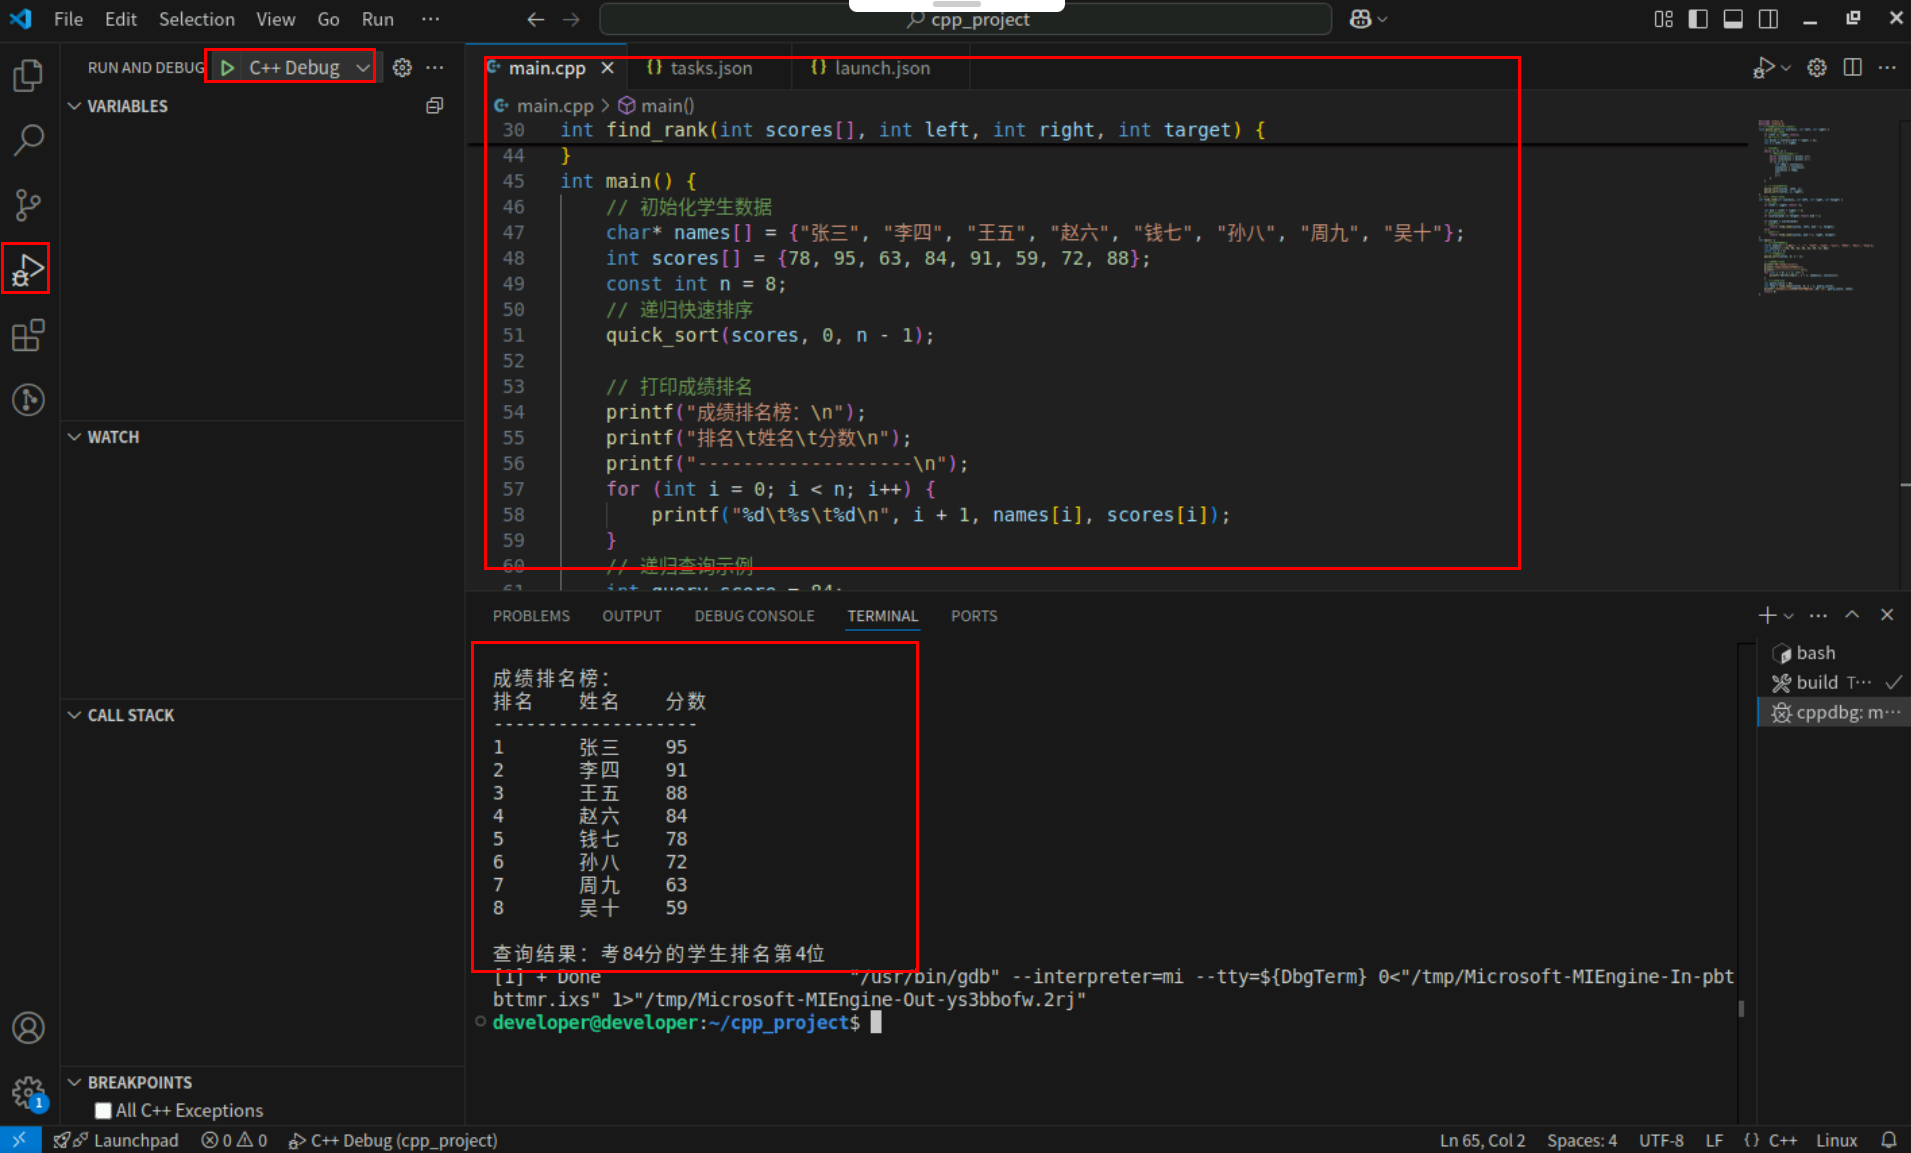Open the Source Control view
Screen dimensions: 1911x1153
[x=28, y=205]
